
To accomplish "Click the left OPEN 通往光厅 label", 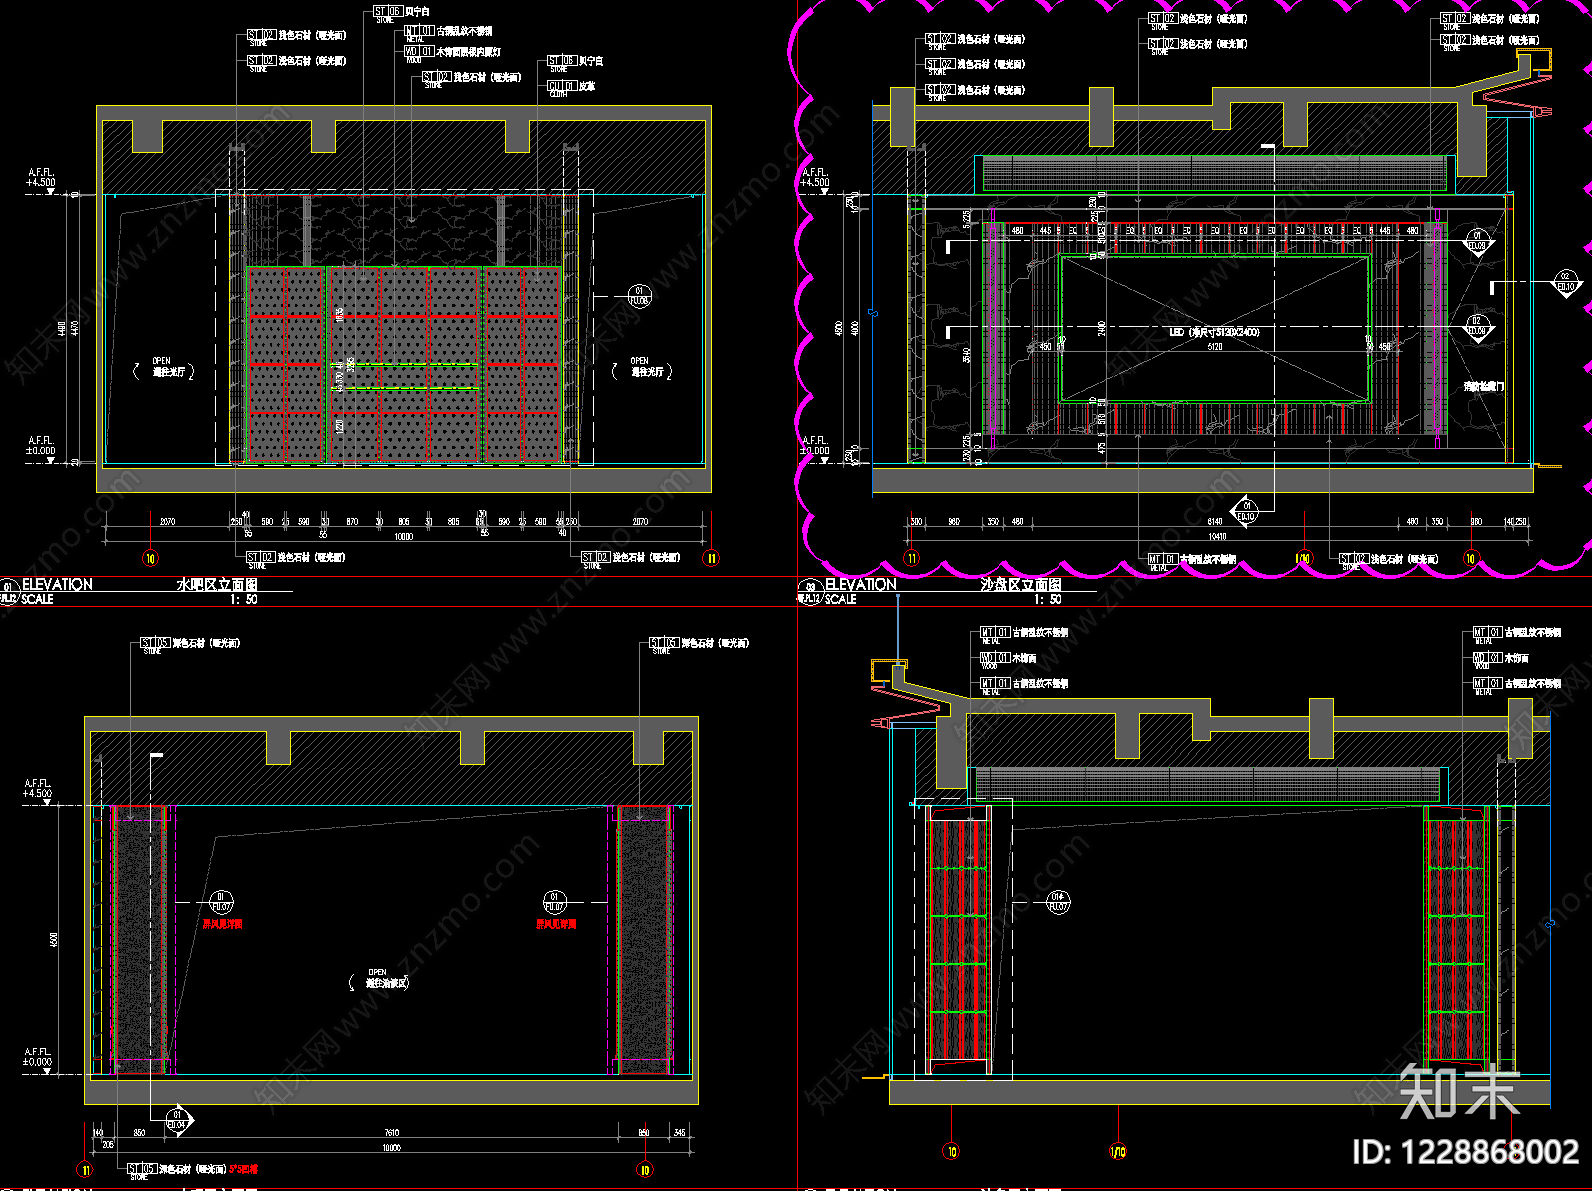I will (162, 367).
